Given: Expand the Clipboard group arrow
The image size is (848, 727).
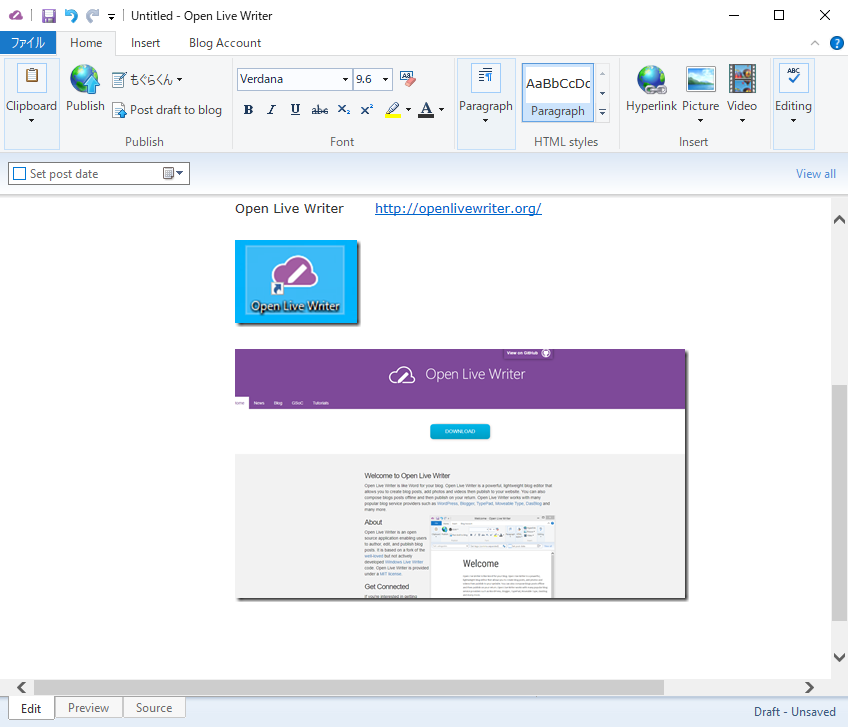Looking at the screenshot, I should (x=31, y=120).
